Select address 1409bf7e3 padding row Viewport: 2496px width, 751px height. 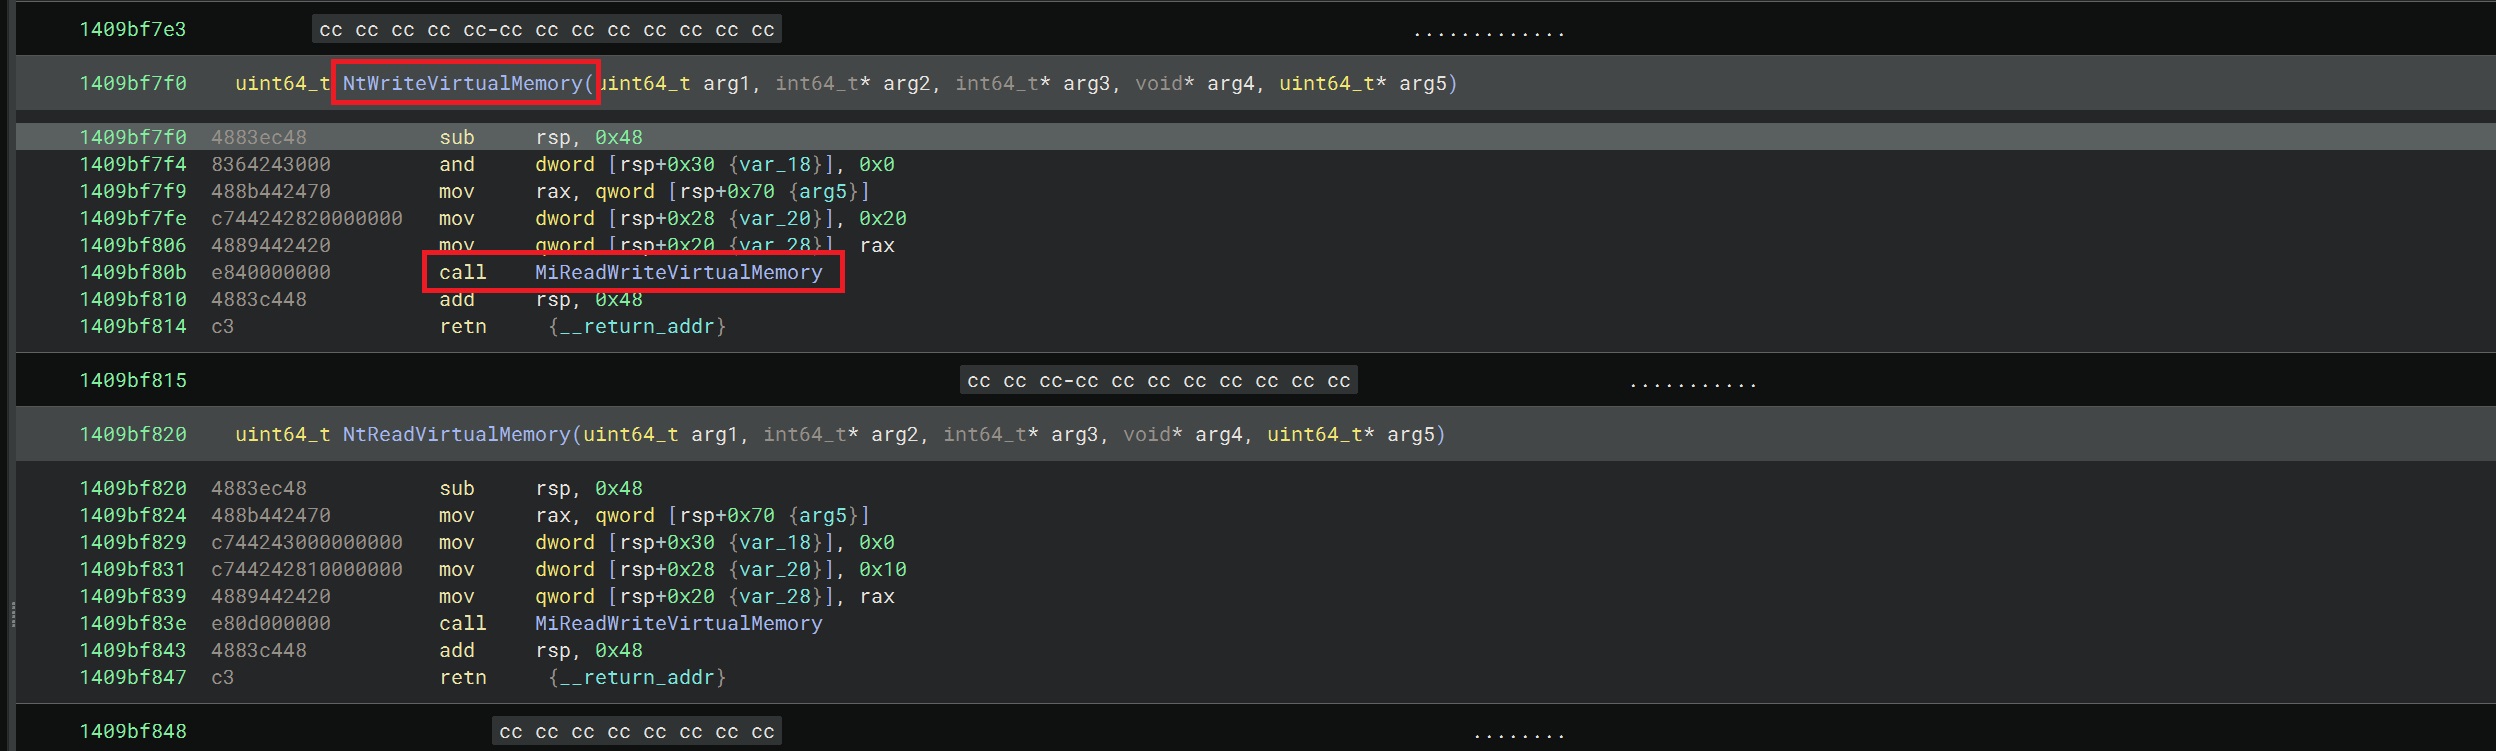pos(133,29)
